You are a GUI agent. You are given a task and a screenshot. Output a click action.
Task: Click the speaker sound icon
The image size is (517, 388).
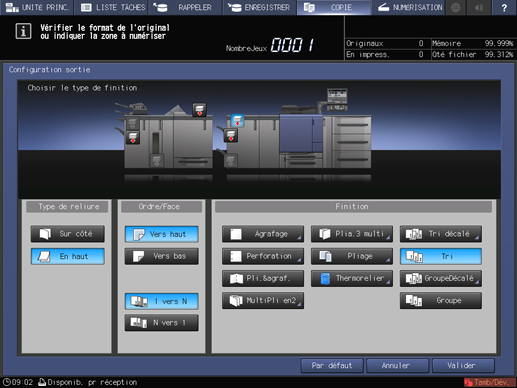[x=479, y=7]
